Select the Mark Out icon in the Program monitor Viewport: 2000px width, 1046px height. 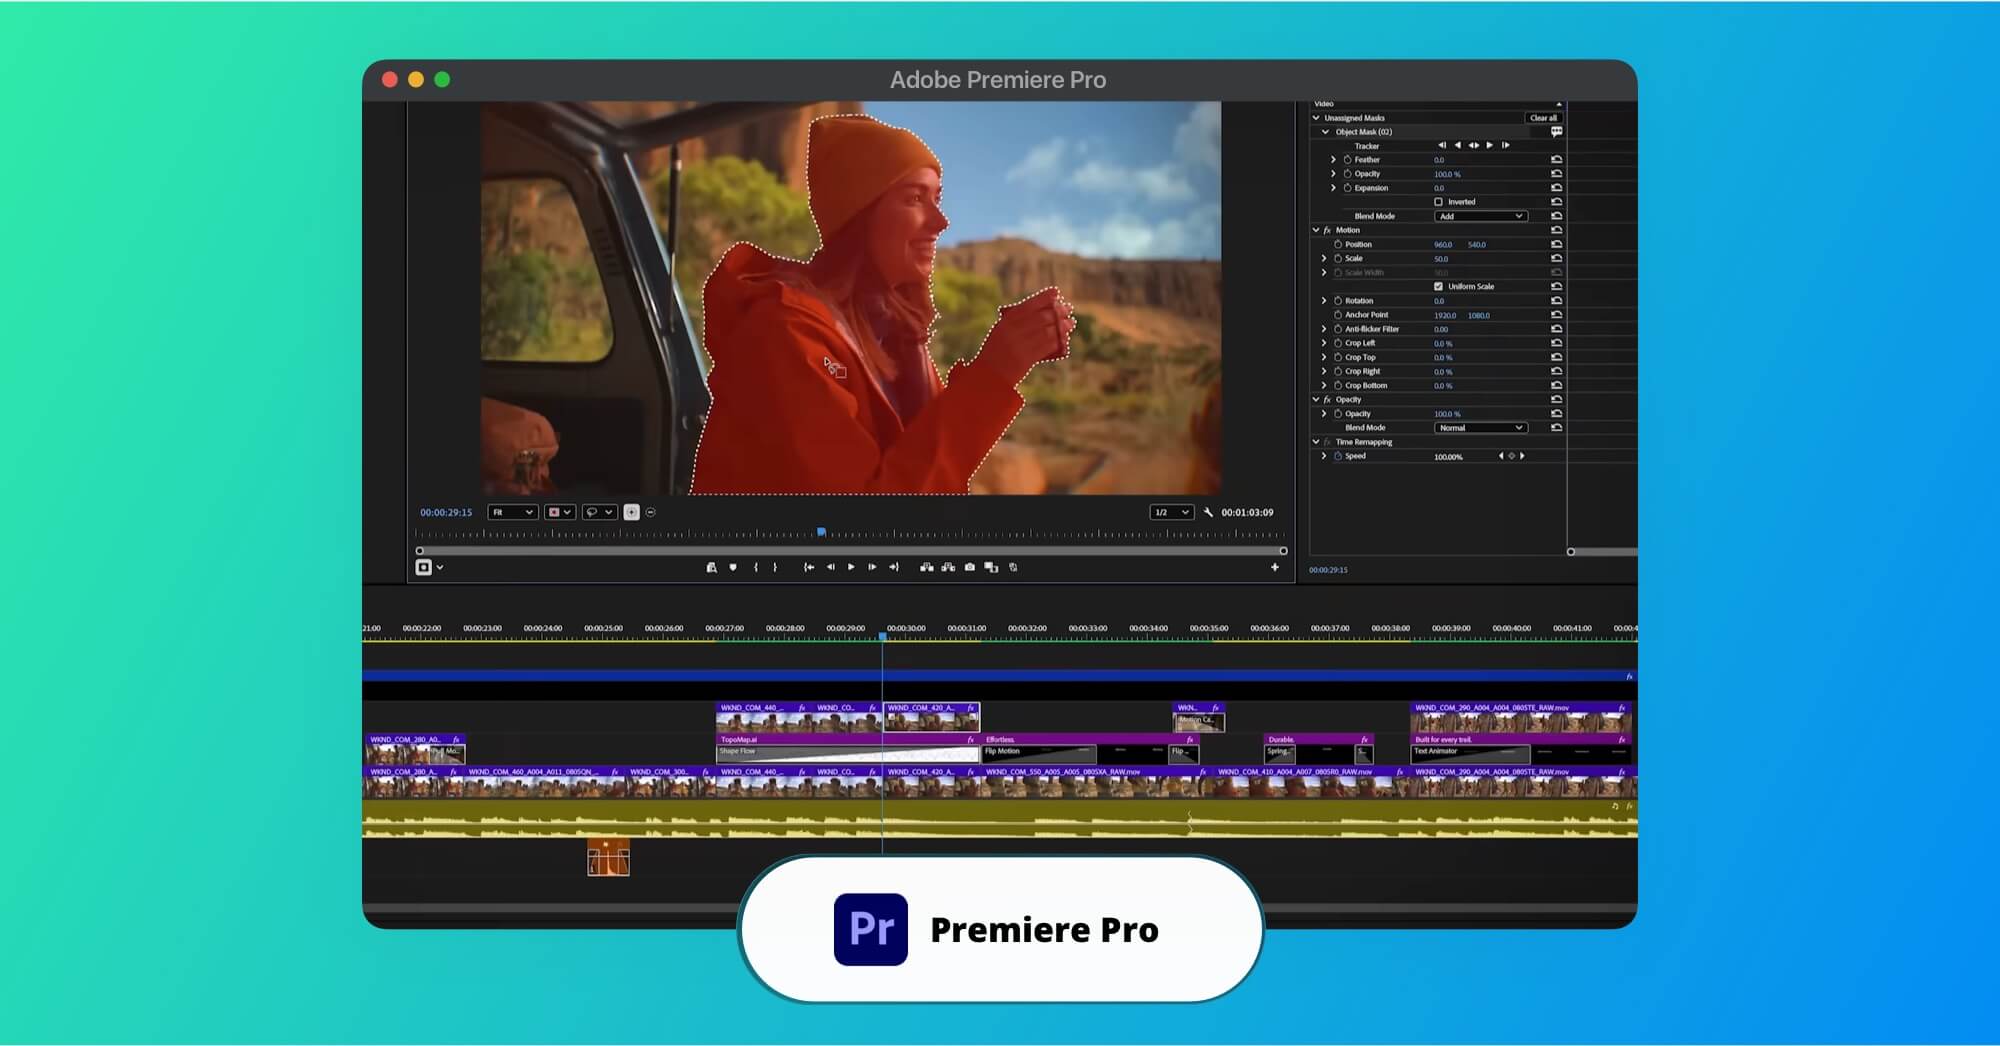(x=775, y=567)
